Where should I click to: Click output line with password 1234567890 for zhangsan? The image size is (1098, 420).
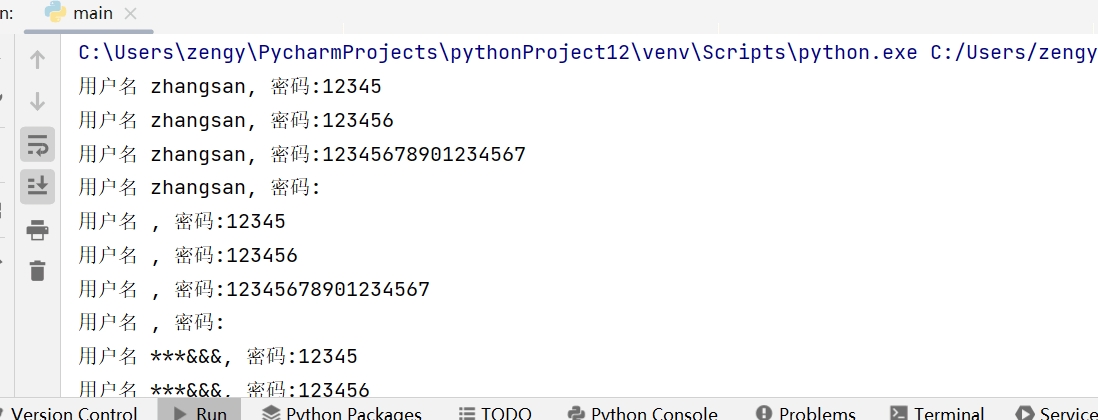(x=302, y=155)
